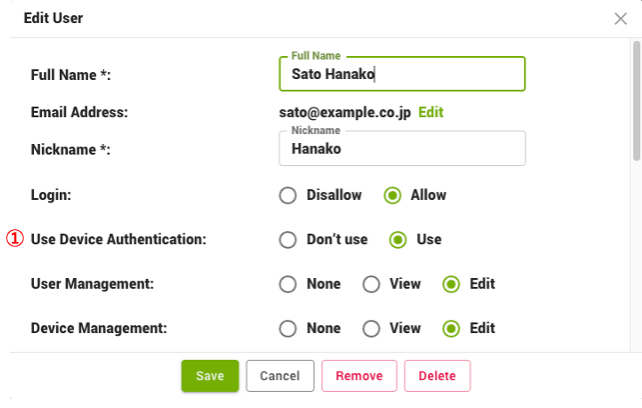Viewport: 642px width, 408px height.
Task: Choose Use for Device Authentication
Action: (398, 240)
